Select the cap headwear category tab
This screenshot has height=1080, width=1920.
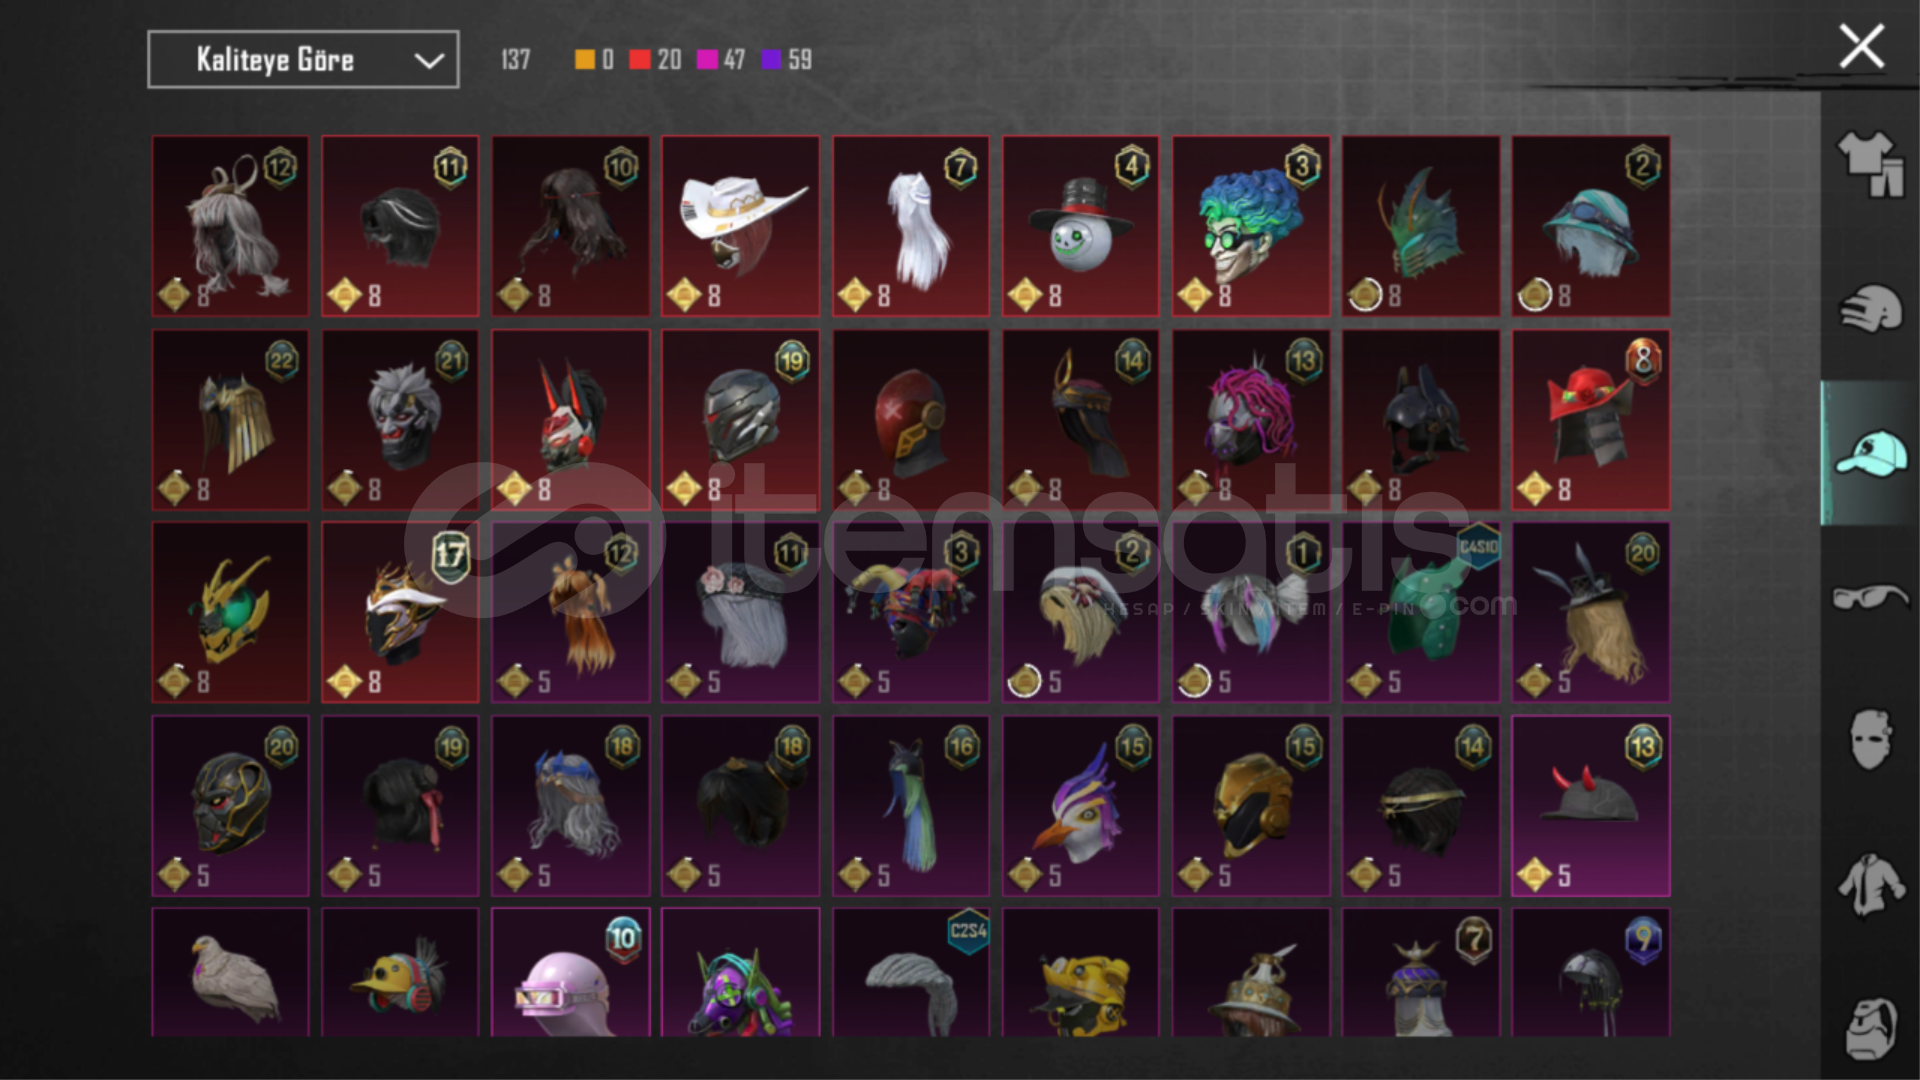click(1870, 453)
